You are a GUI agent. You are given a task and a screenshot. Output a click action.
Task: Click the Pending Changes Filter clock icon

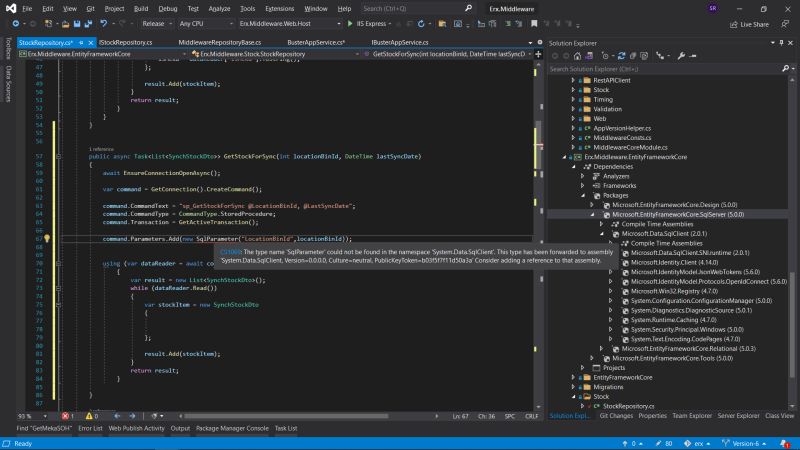pyautogui.click(x=606, y=56)
